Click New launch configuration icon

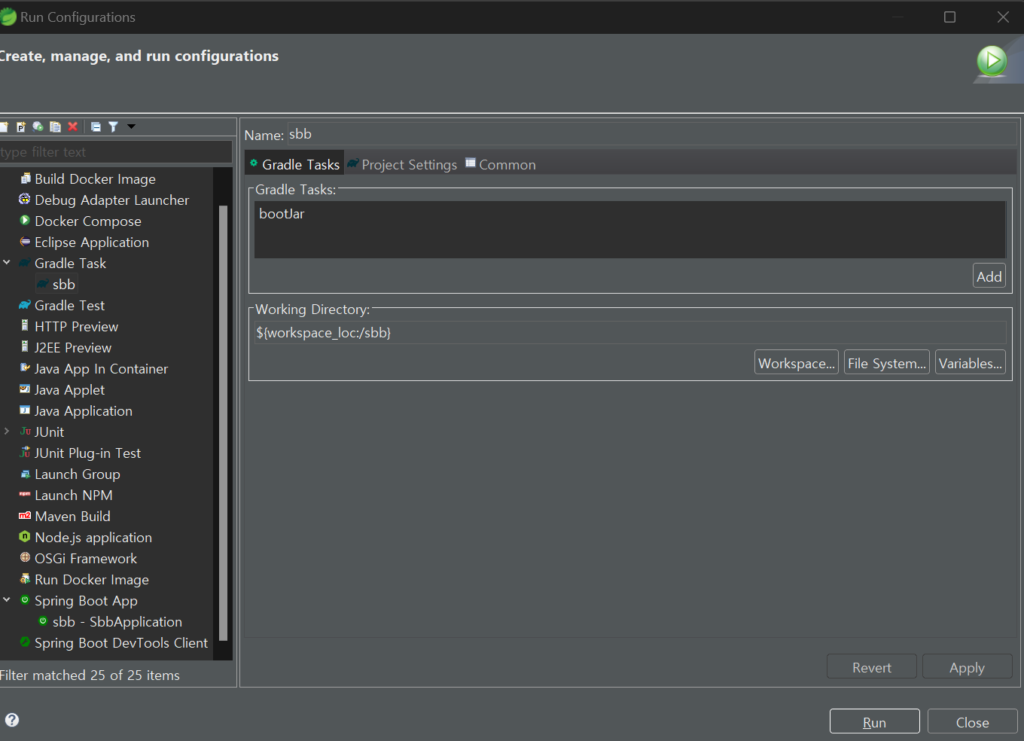click(4, 127)
